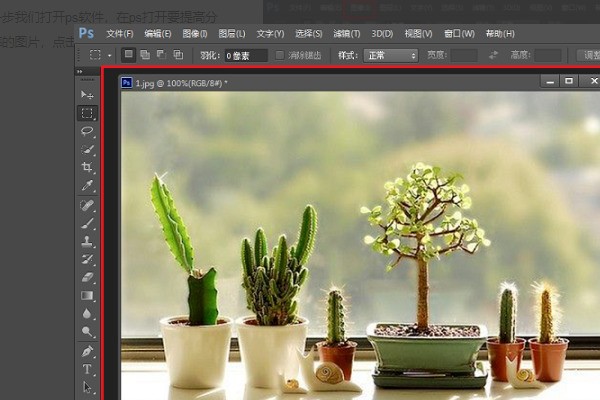
Task: Select the Rectangular Marquee tool
Action: pos(88,113)
